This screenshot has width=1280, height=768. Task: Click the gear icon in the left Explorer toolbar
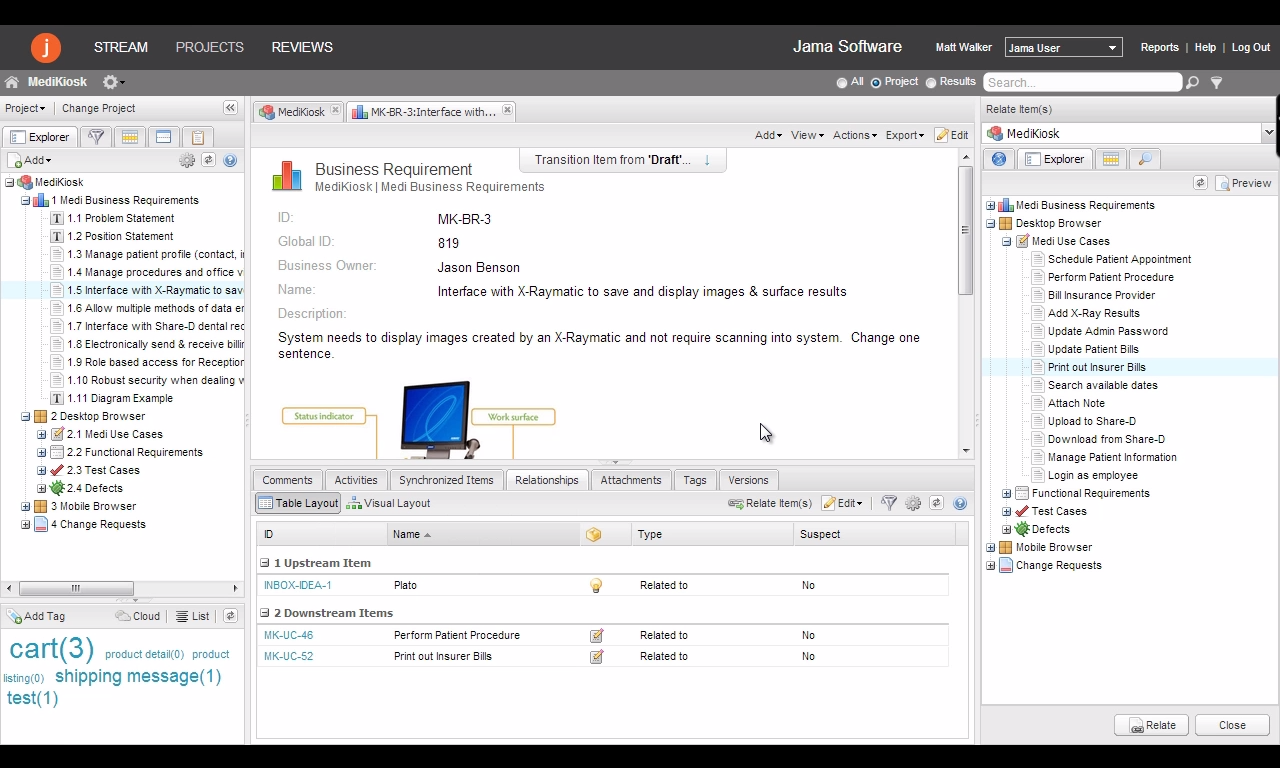coord(187,160)
